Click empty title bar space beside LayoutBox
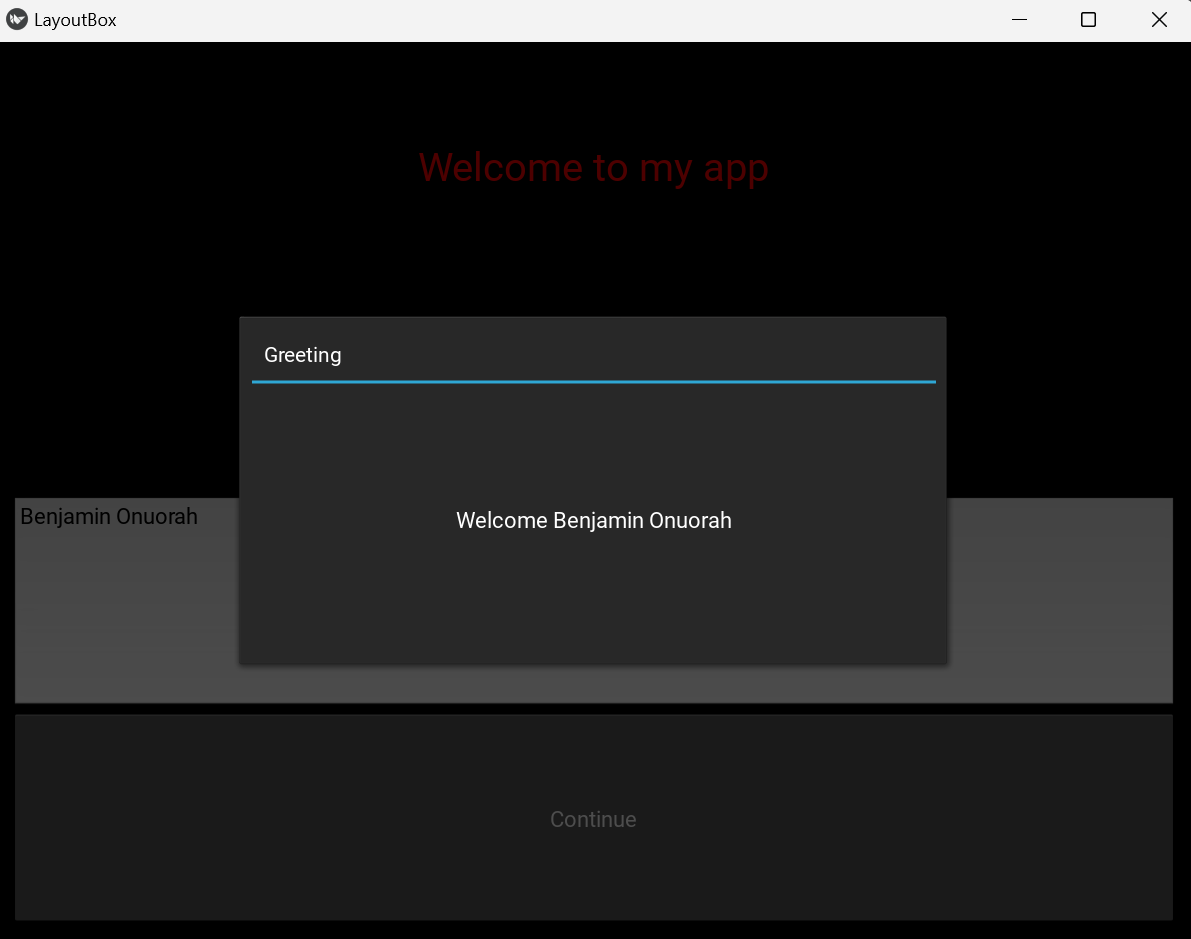 click(x=550, y=20)
